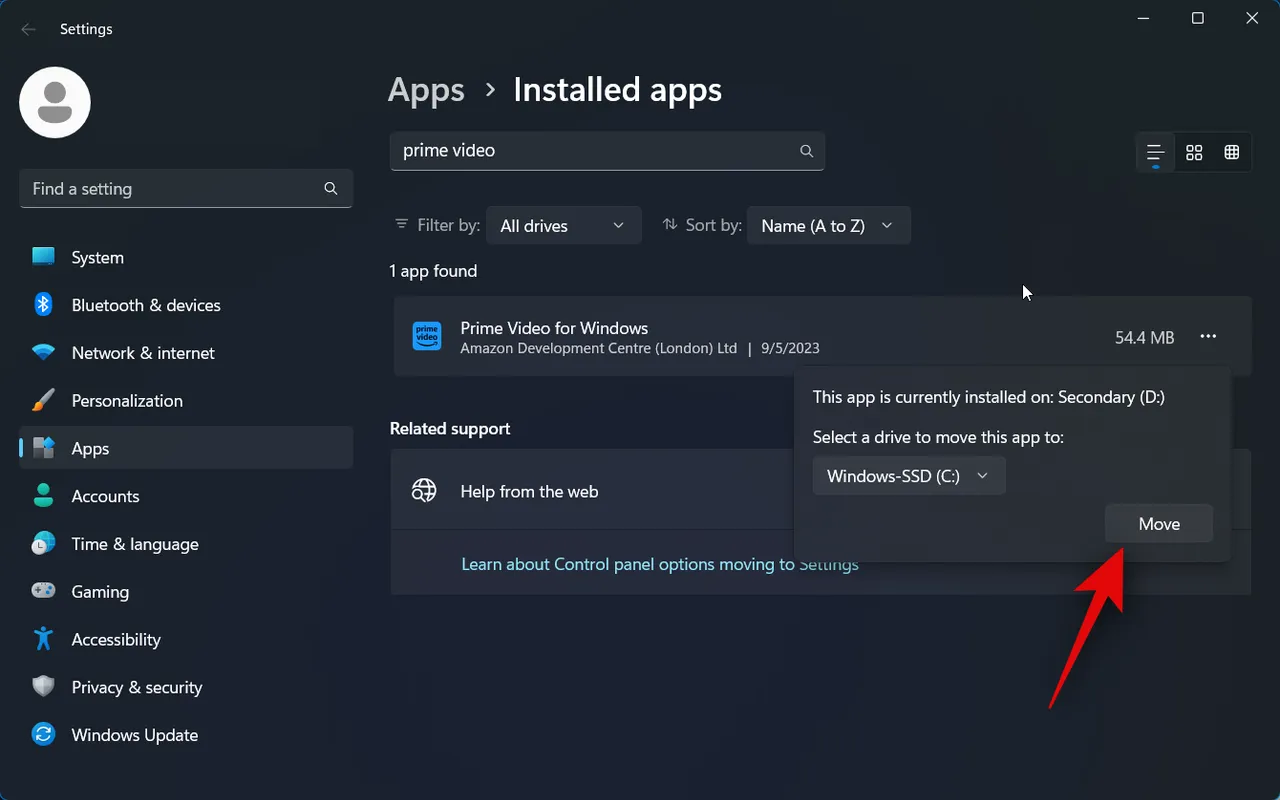Click the 54.4 MB size value
Image resolution: width=1280 pixels, height=800 pixels.
1144,338
